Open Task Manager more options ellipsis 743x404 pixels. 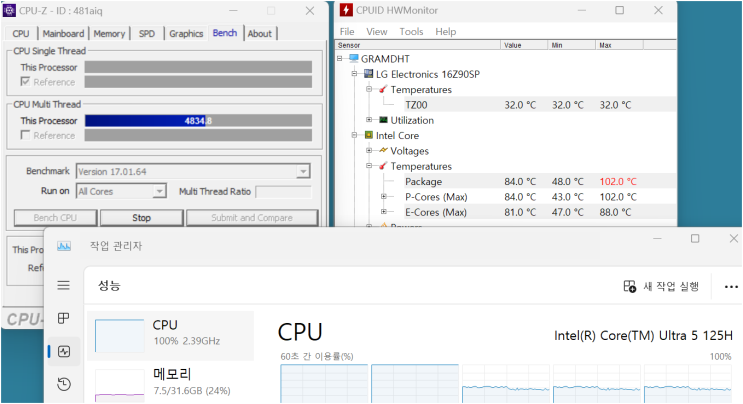(x=731, y=287)
